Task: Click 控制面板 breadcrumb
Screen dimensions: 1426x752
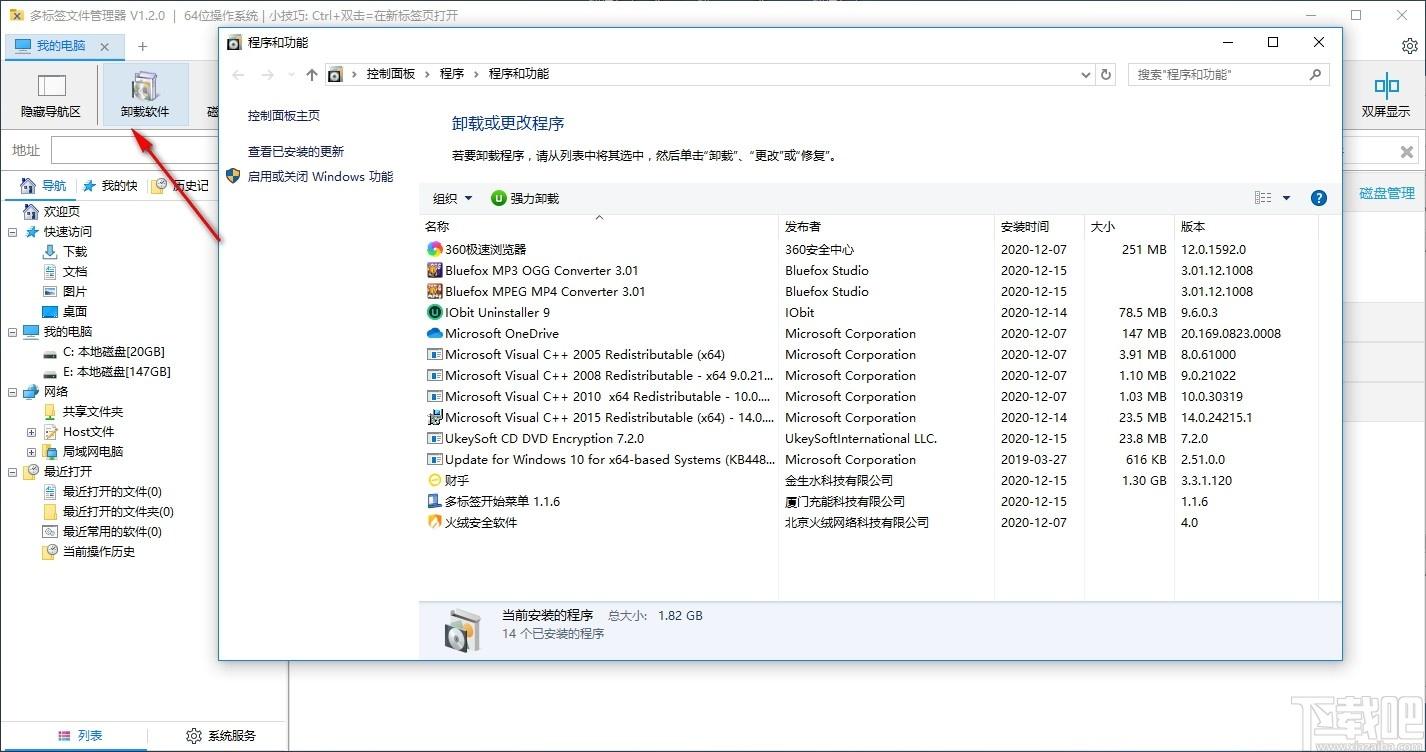Action: [391, 74]
